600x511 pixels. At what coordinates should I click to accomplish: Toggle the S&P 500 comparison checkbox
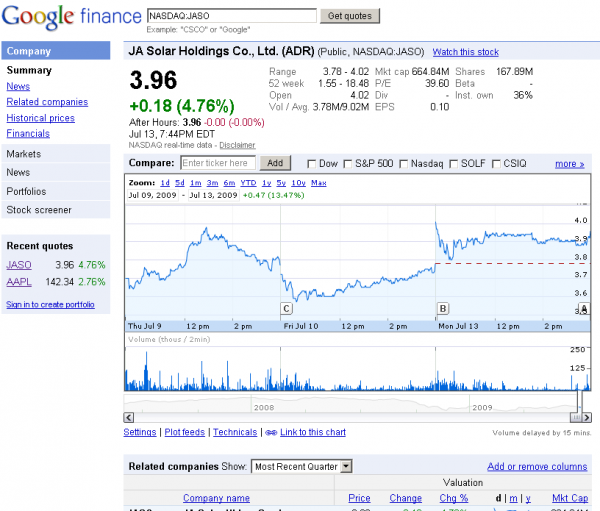click(347, 164)
